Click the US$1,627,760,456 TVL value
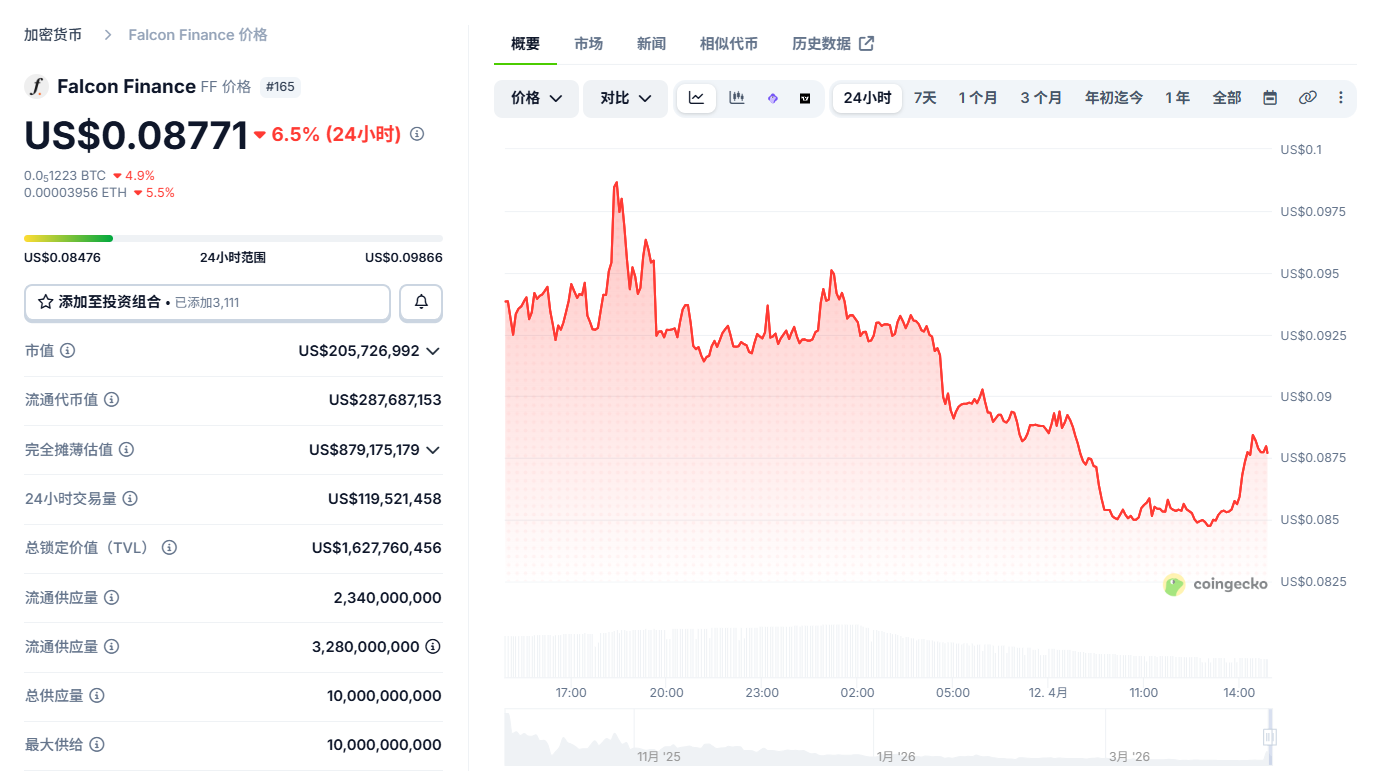Screen dimensions: 1379x771 pos(377,548)
